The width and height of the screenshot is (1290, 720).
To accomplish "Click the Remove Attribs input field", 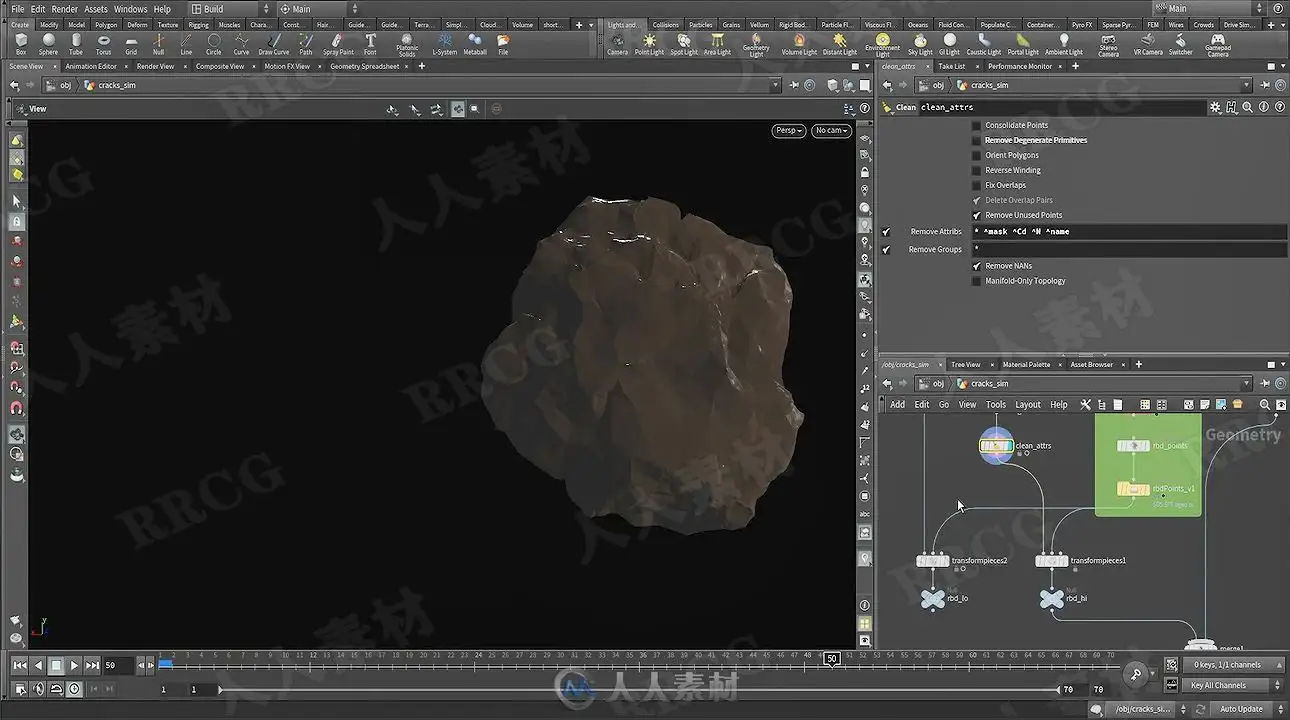I will click(1130, 232).
